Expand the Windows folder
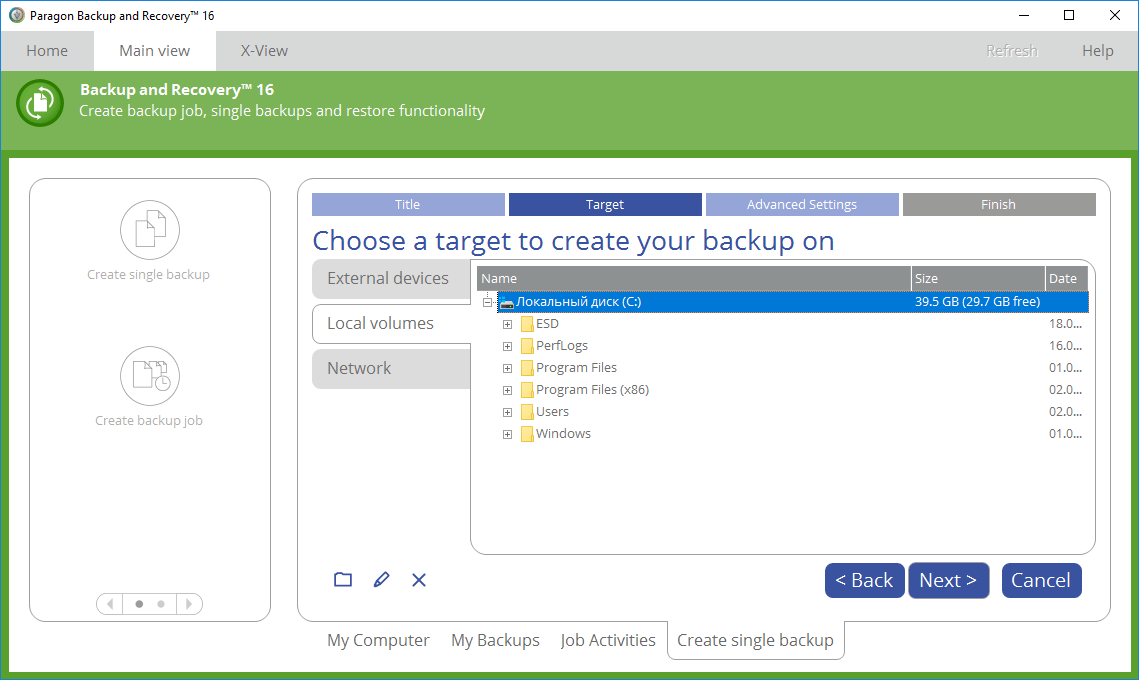Image resolution: width=1139 pixels, height=680 pixels. pyautogui.click(x=508, y=434)
